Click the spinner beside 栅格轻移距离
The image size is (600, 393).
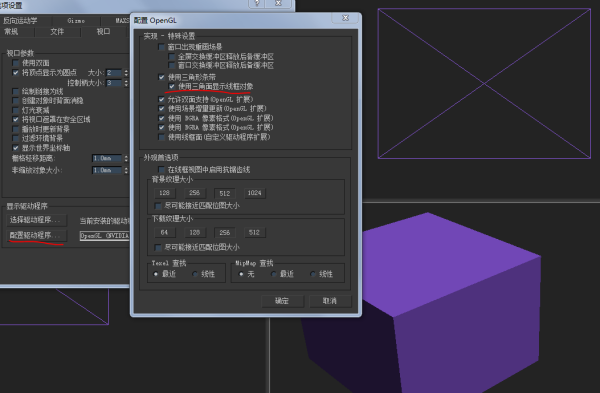pos(126,158)
